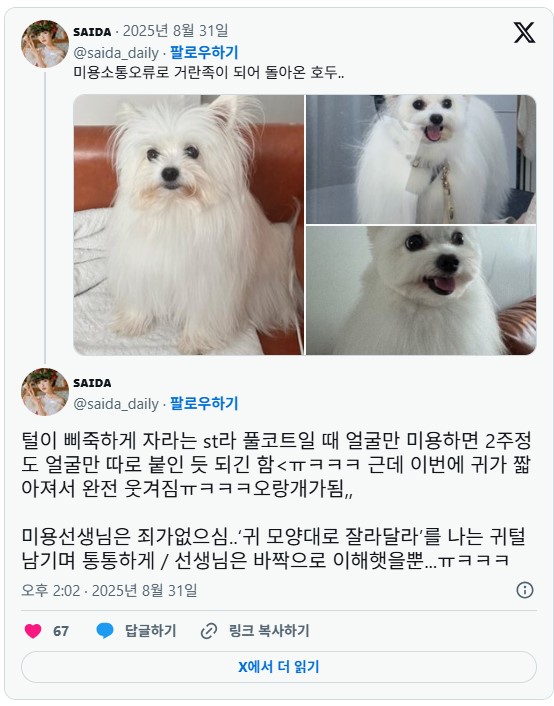Click the 링크 복사하기 text
Screen dimensions: 554x706
pyautogui.click(x=269, y=631)
